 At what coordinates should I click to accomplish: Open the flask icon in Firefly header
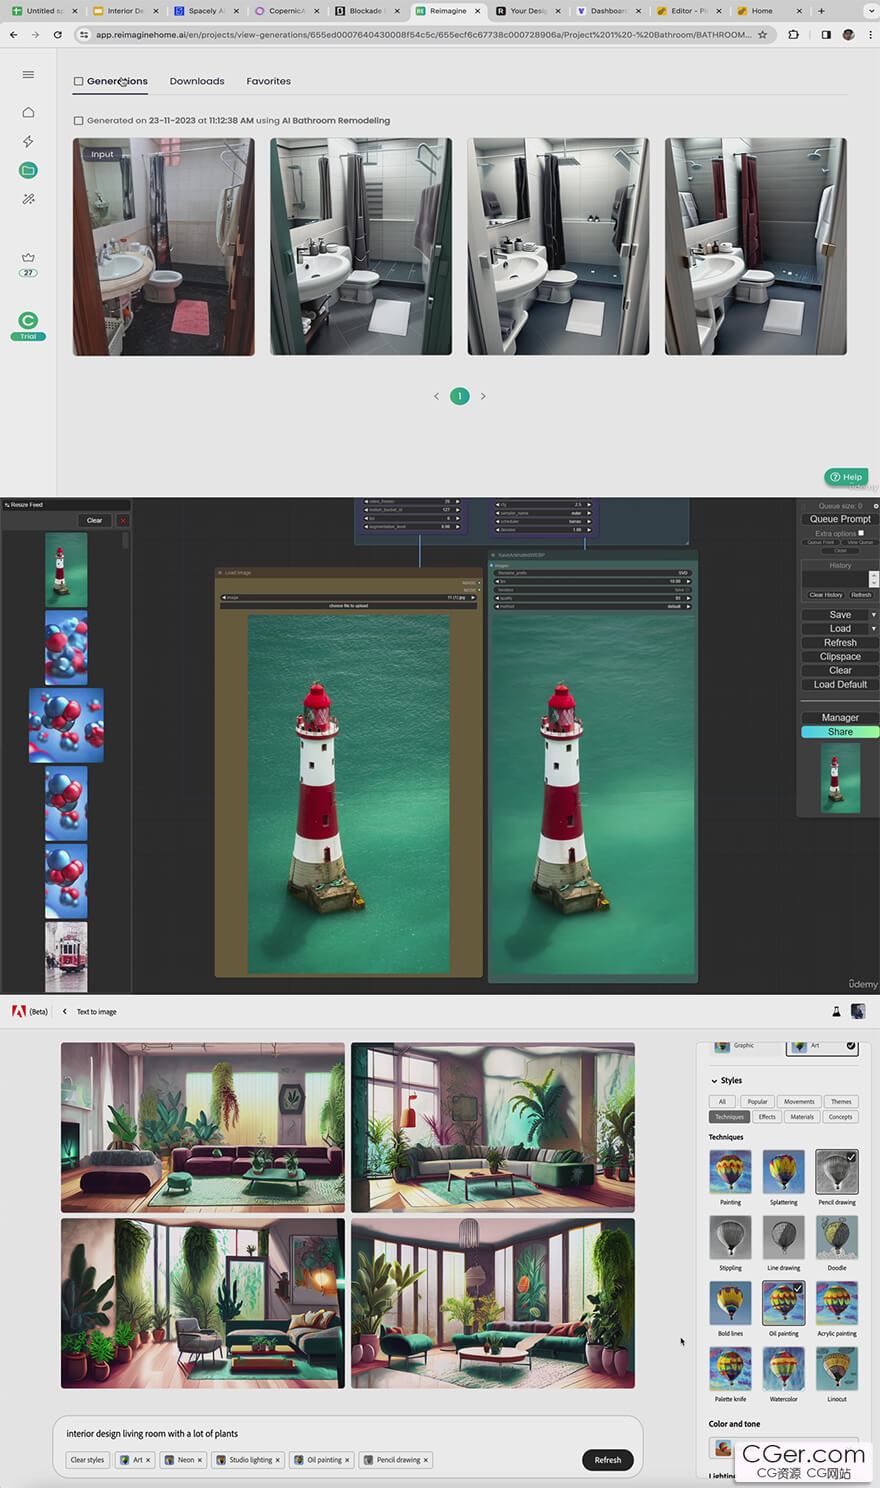click(x=836, y=1012)
